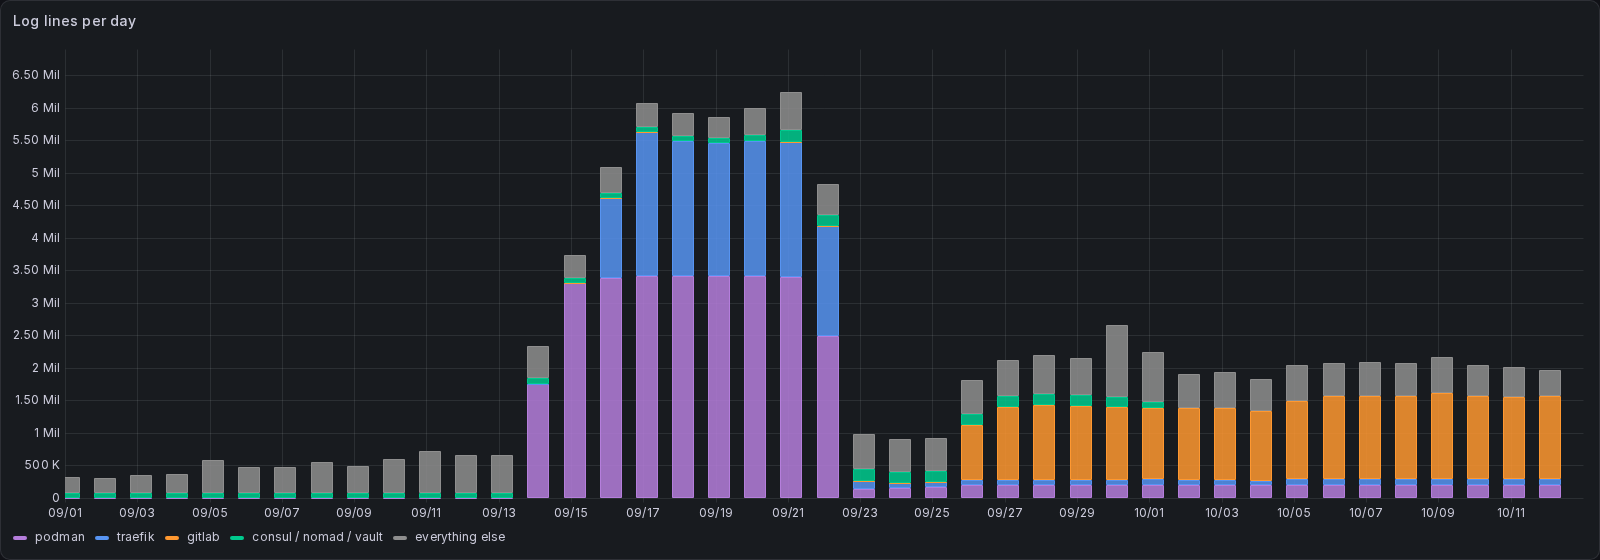Click the small bar at 09/23

[x=864, y=466]
